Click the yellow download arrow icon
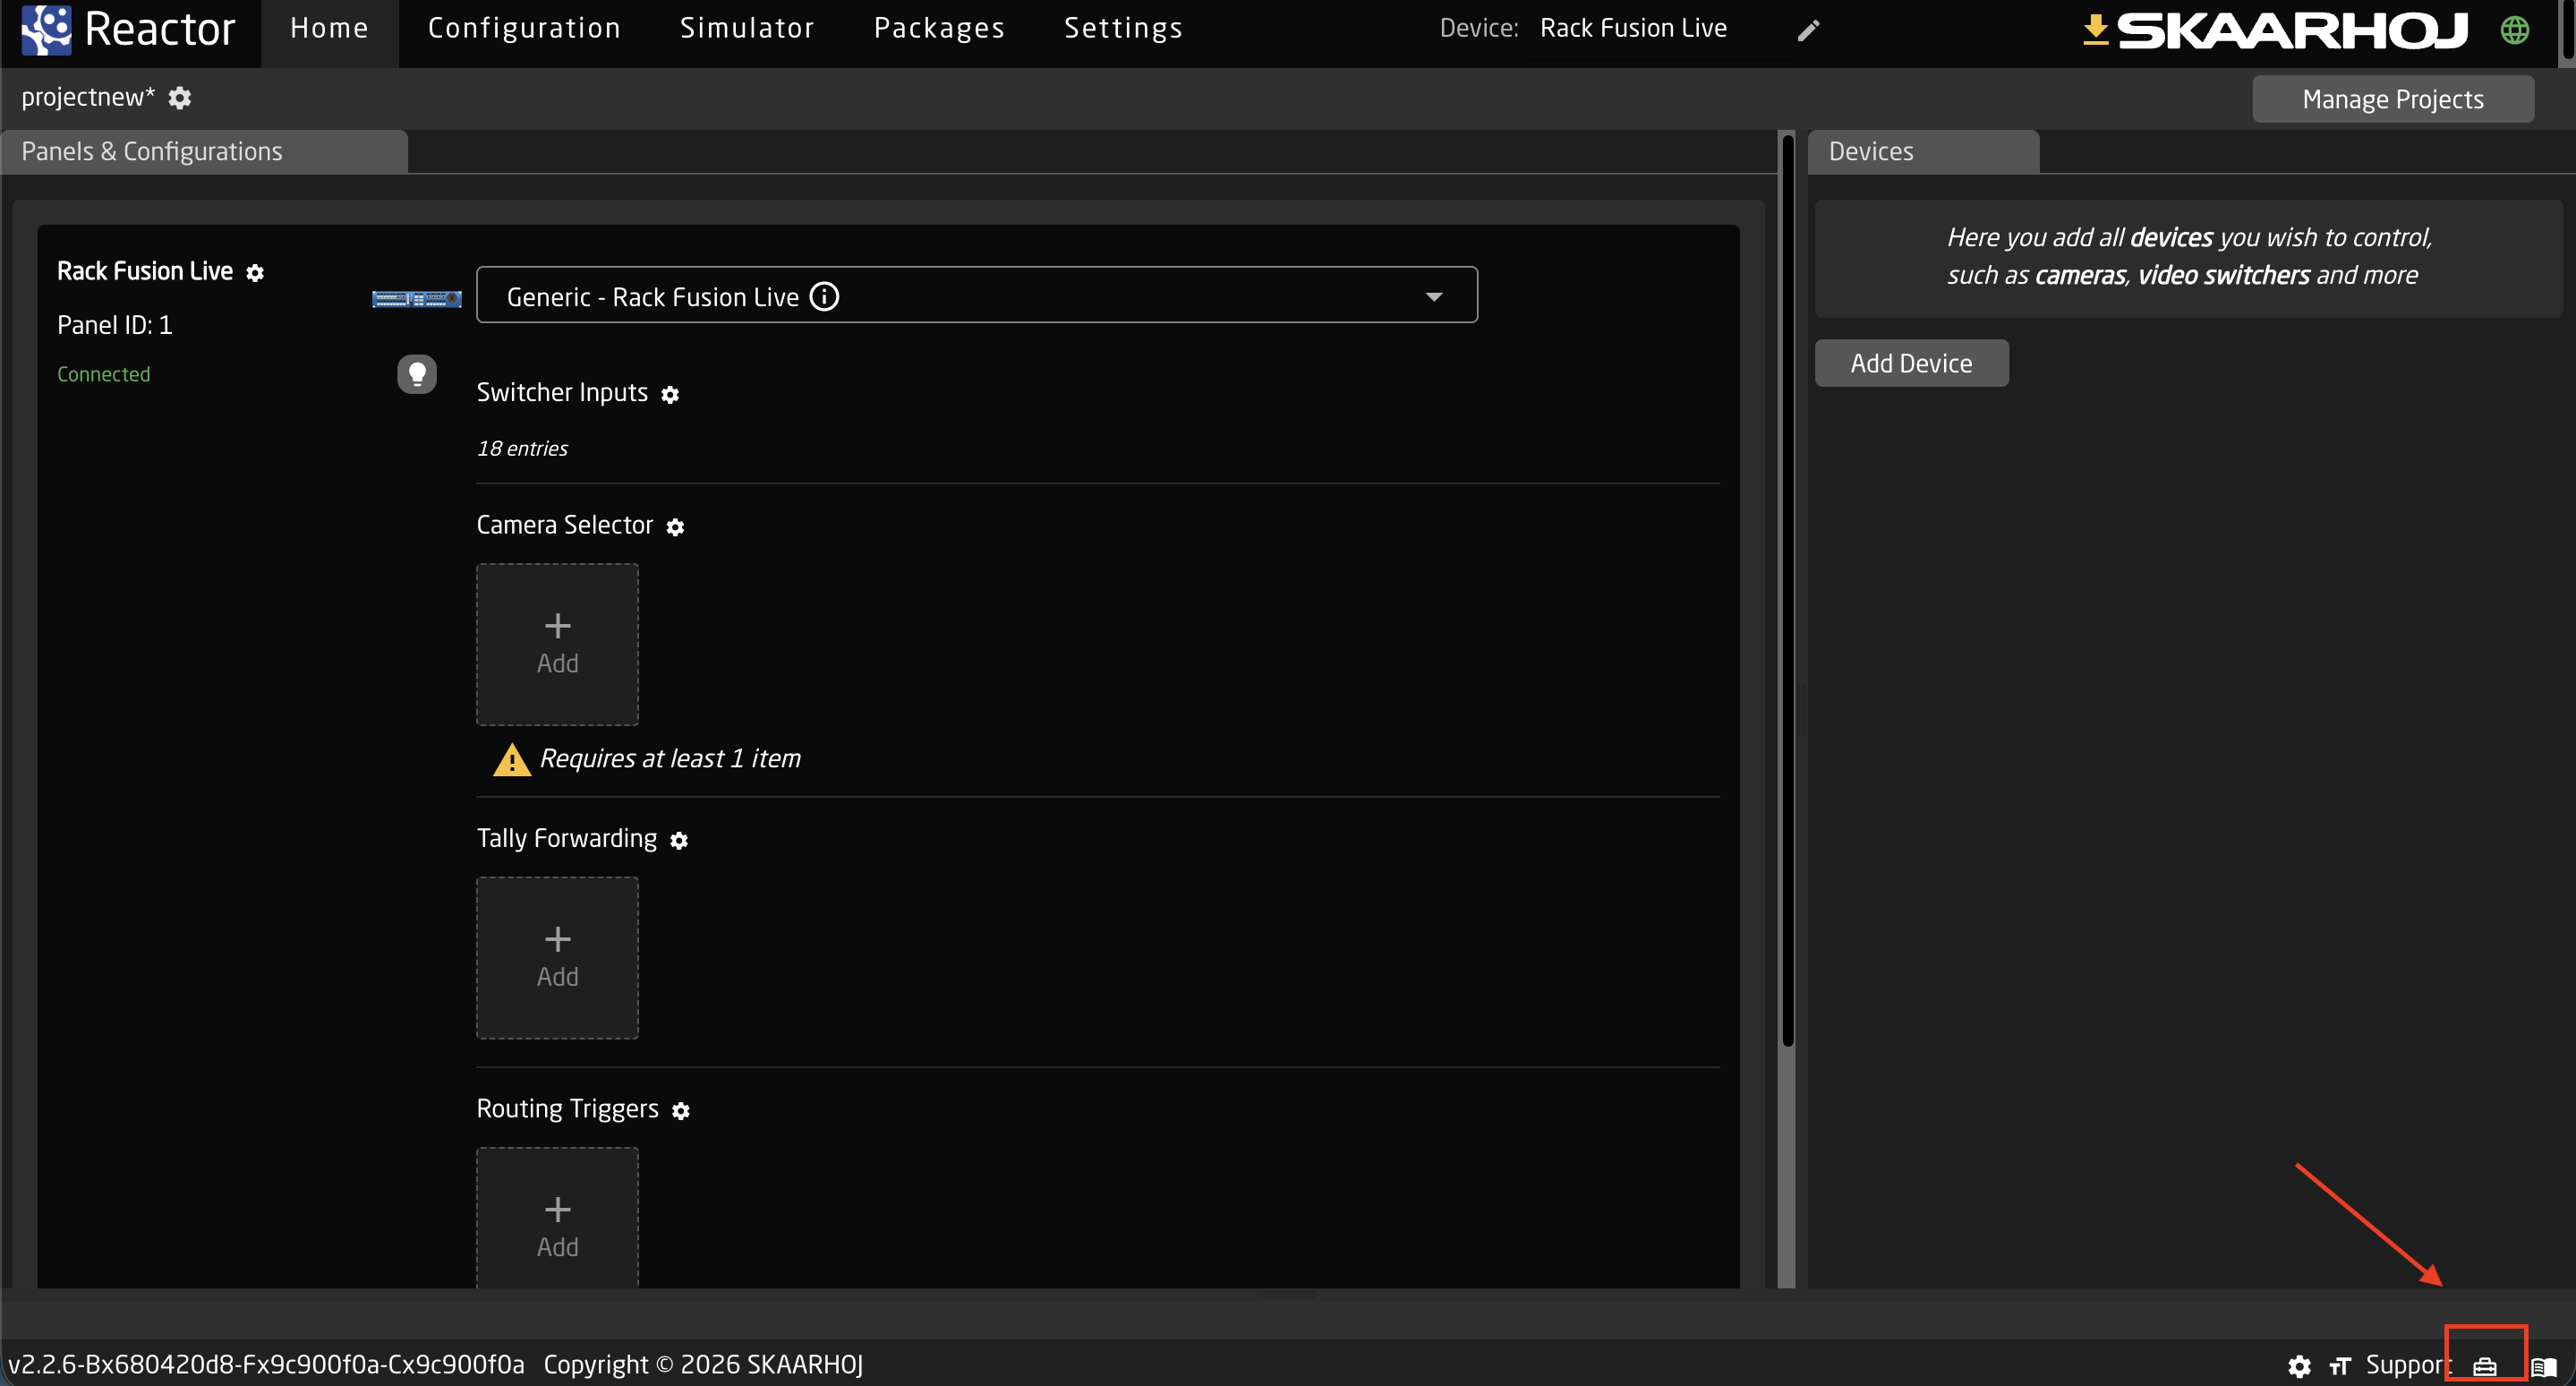 click(x=2095, y=29)
